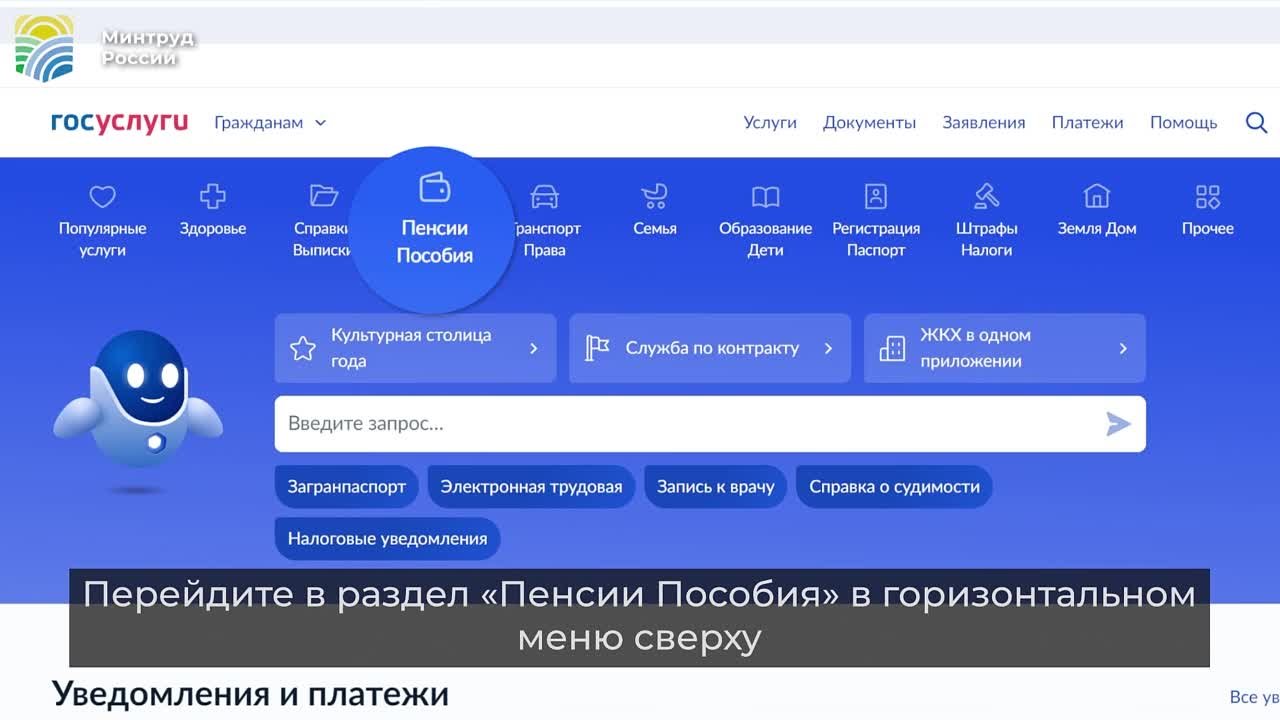Click the building icon on ЖКХ card

click(892, 348)
